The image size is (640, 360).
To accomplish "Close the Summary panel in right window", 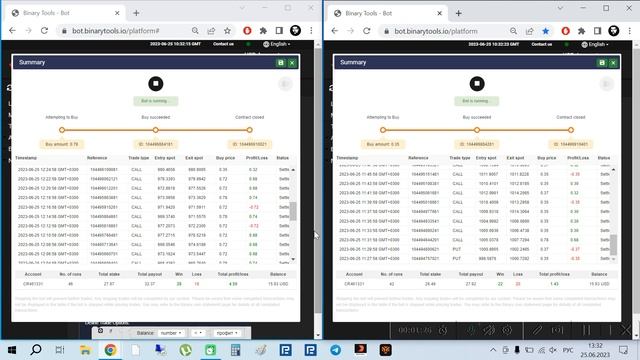I will (x=613, y=62).
